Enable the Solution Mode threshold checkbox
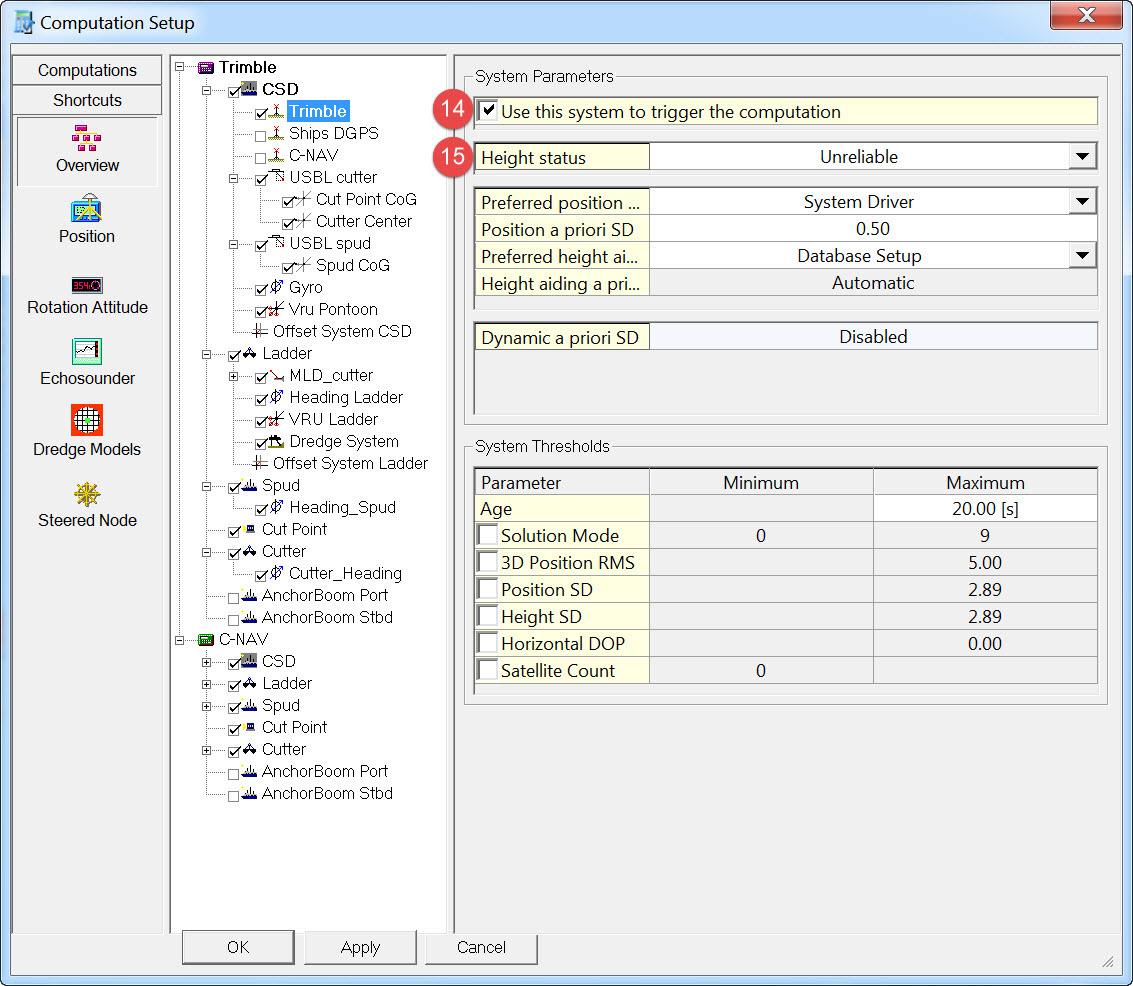 [x=487, y=535]
